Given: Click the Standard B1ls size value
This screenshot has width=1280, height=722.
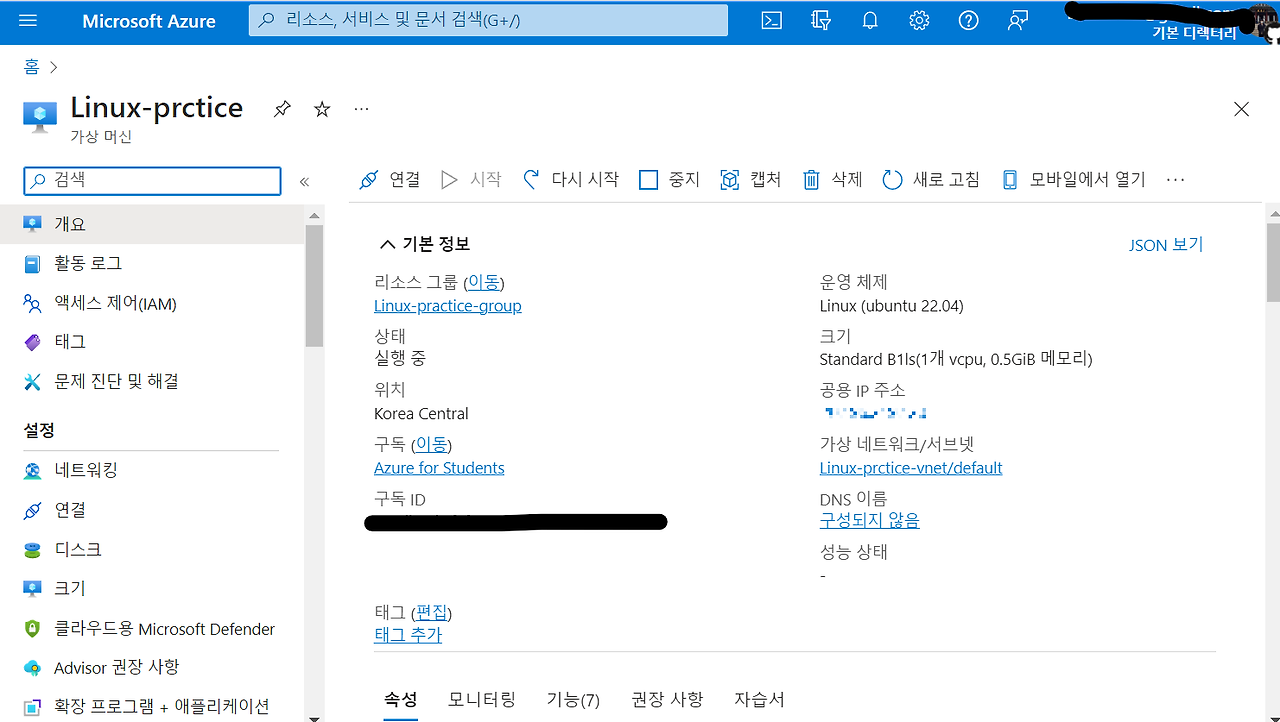Looking at the screenshot, I should 956,359.
